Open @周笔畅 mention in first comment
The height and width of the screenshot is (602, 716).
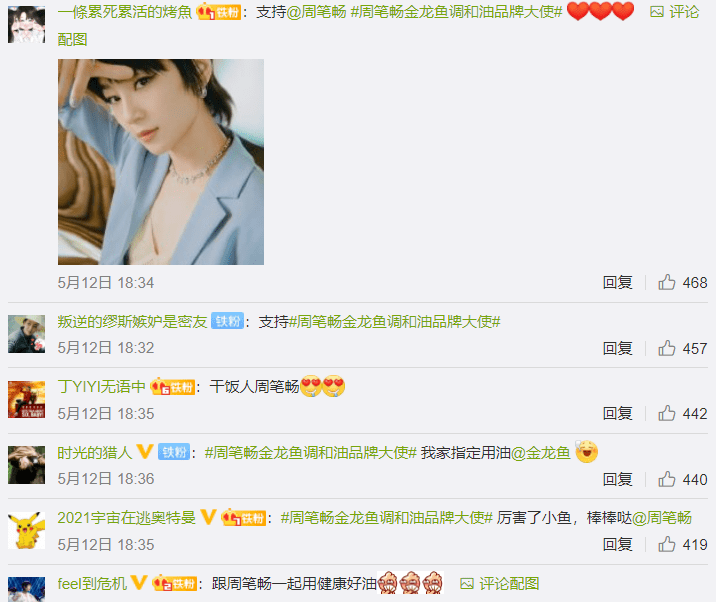point(316,12)
